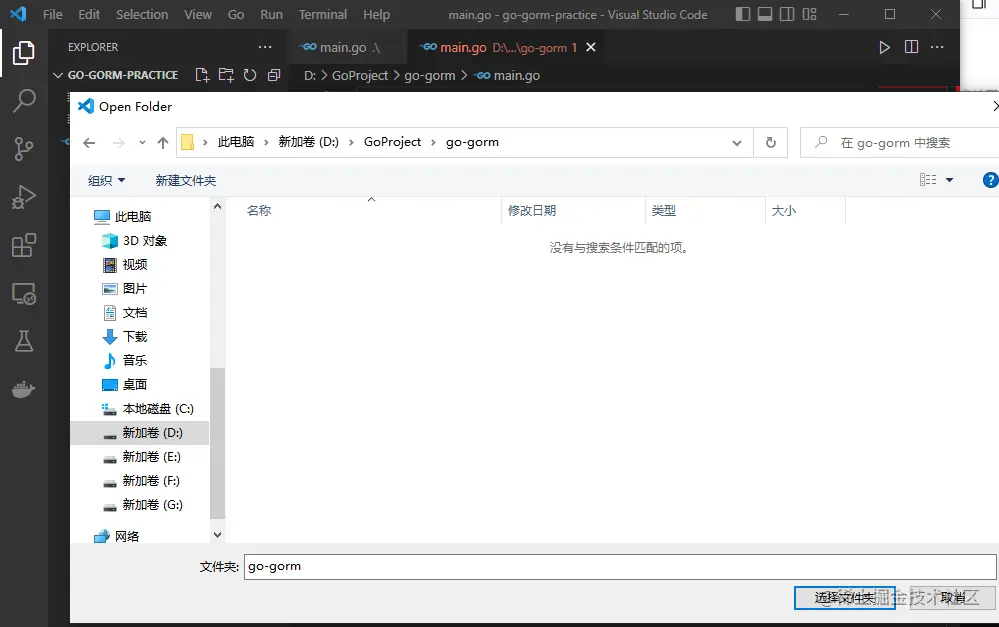Split the editor to the right
Viewport: 999px width, 627px height.
click(911, 47)
